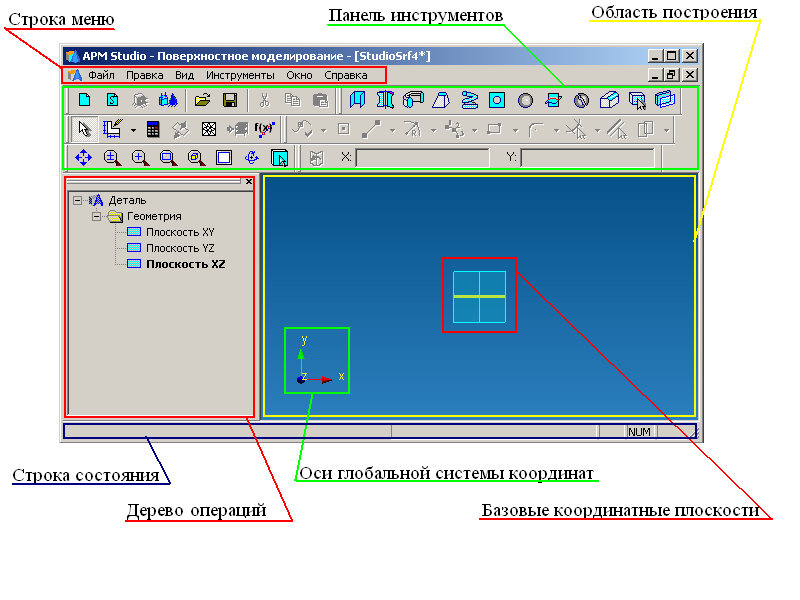Screen dimensions: 800x600
Task: Select the Геометрия folder item
Action: pyautogui.click(x=154, y=216)
